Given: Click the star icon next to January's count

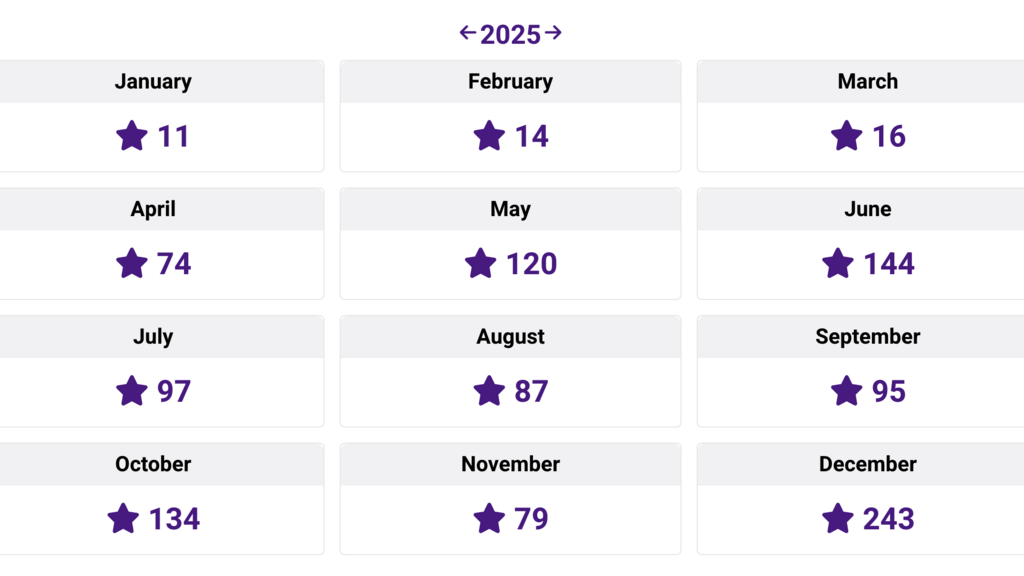Looking at the screenshot, I should 132,136.
